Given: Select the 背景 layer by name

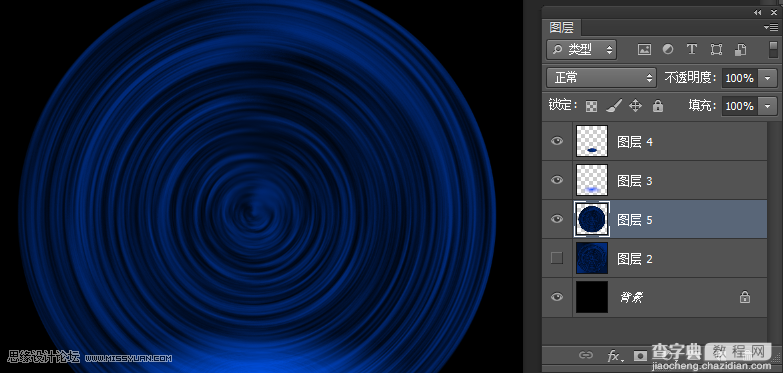Looking at the screenshot, I should click(x=631, y=298).
